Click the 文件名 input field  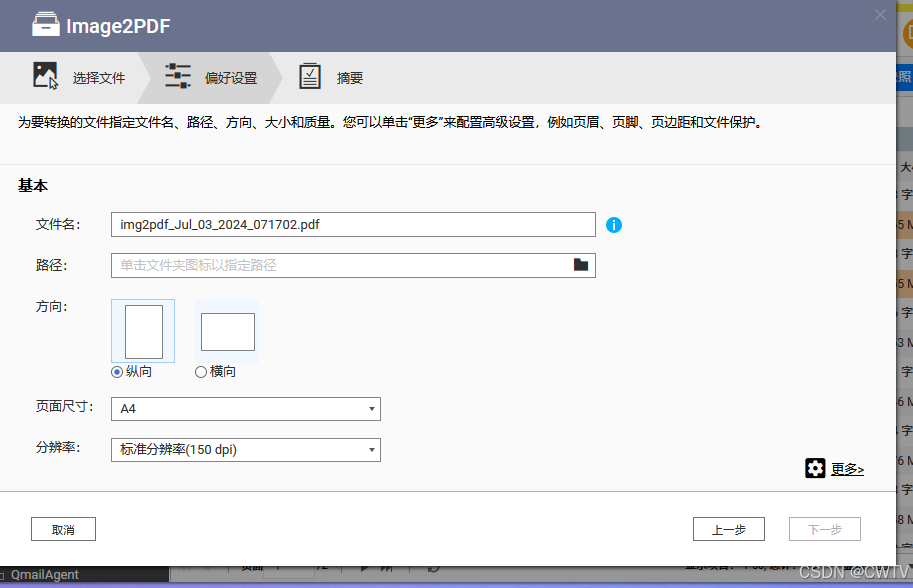[353, 225]
